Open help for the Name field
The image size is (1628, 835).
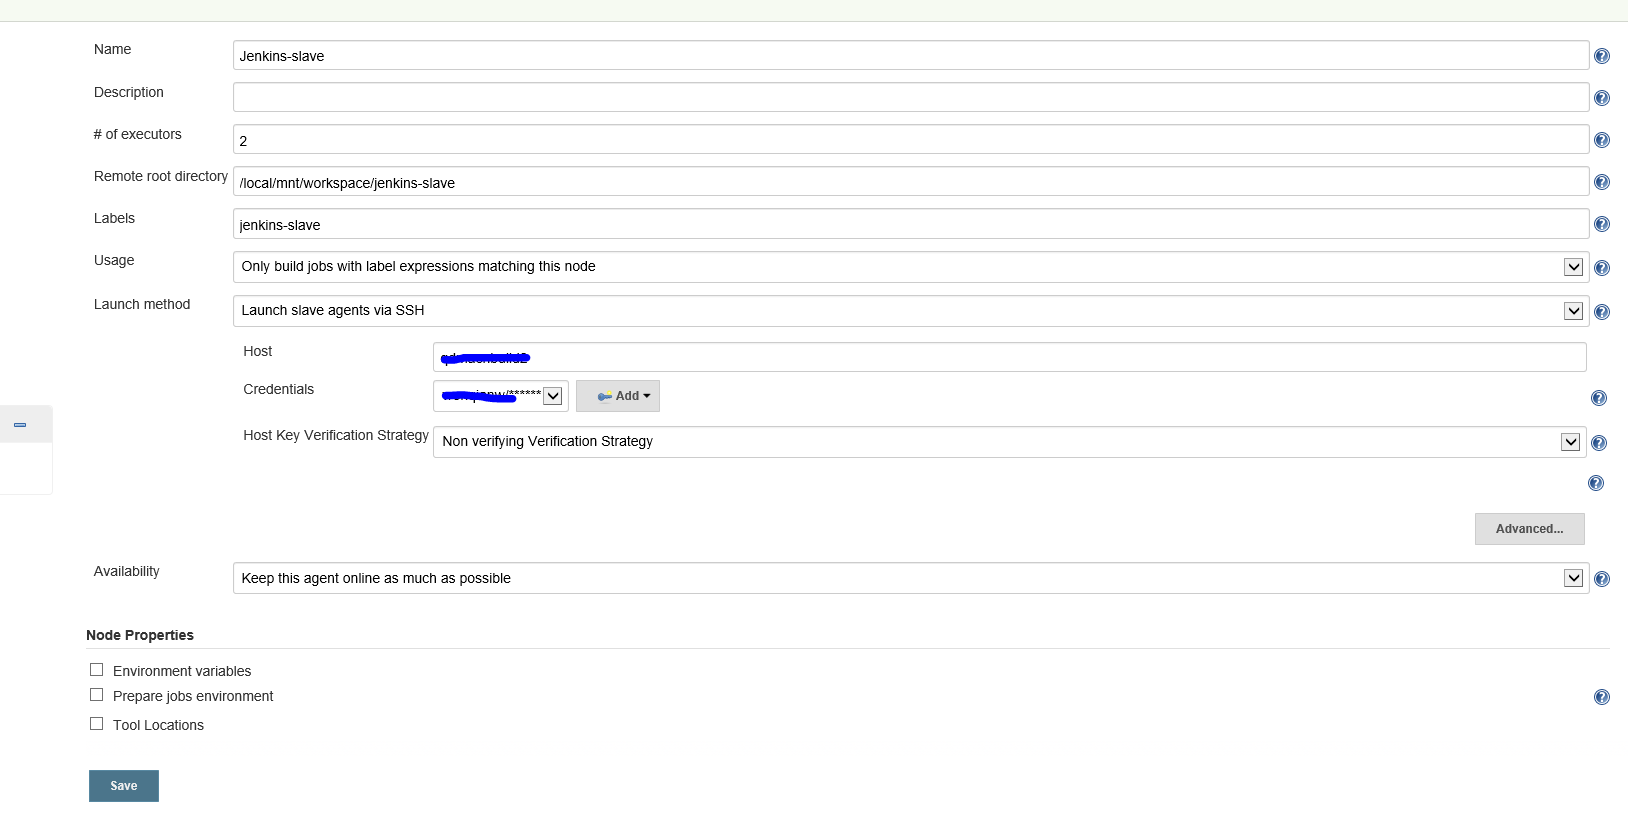[x=1601, y=56]
